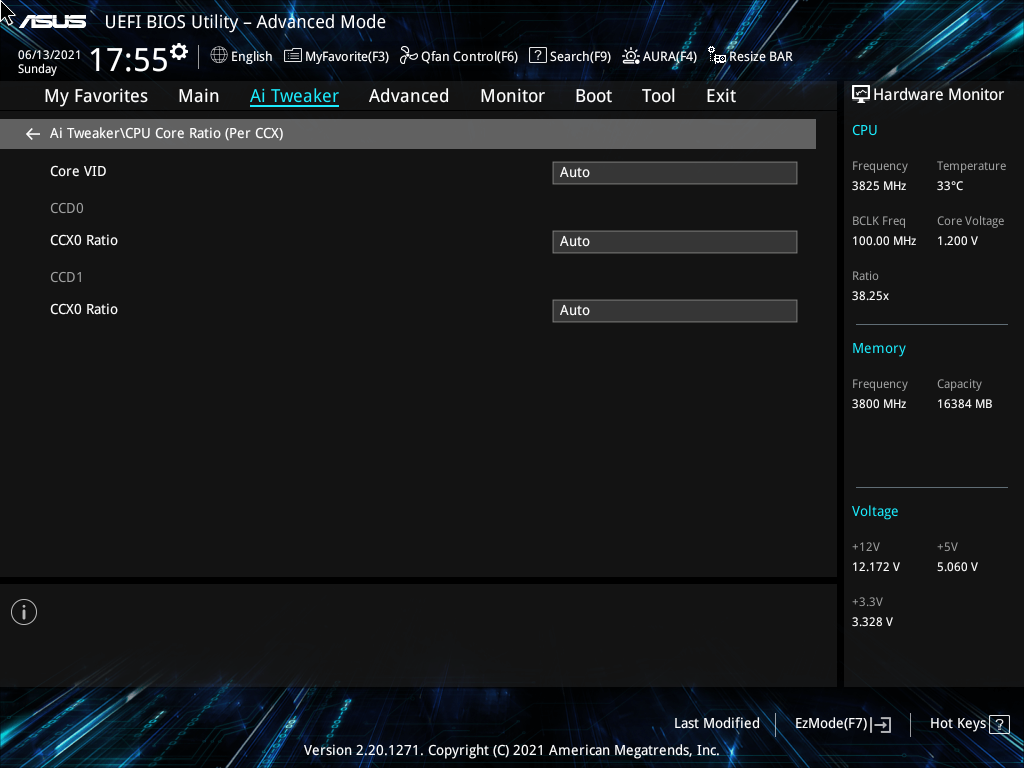Click +3.3V reading 3.328 V
The width and height of the screenshot is (1024, 768).
click(x=872, y=622)
